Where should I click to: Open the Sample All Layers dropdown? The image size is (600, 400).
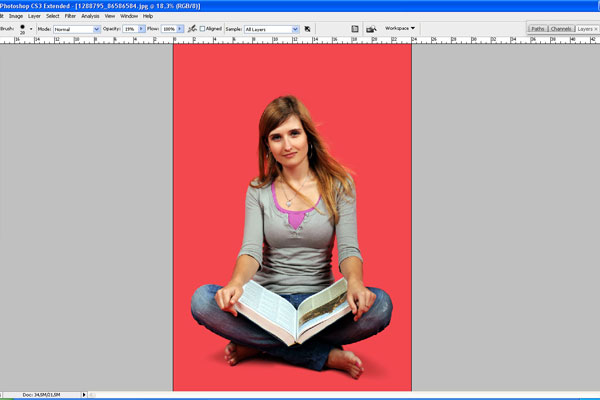[x=295, y=29]
